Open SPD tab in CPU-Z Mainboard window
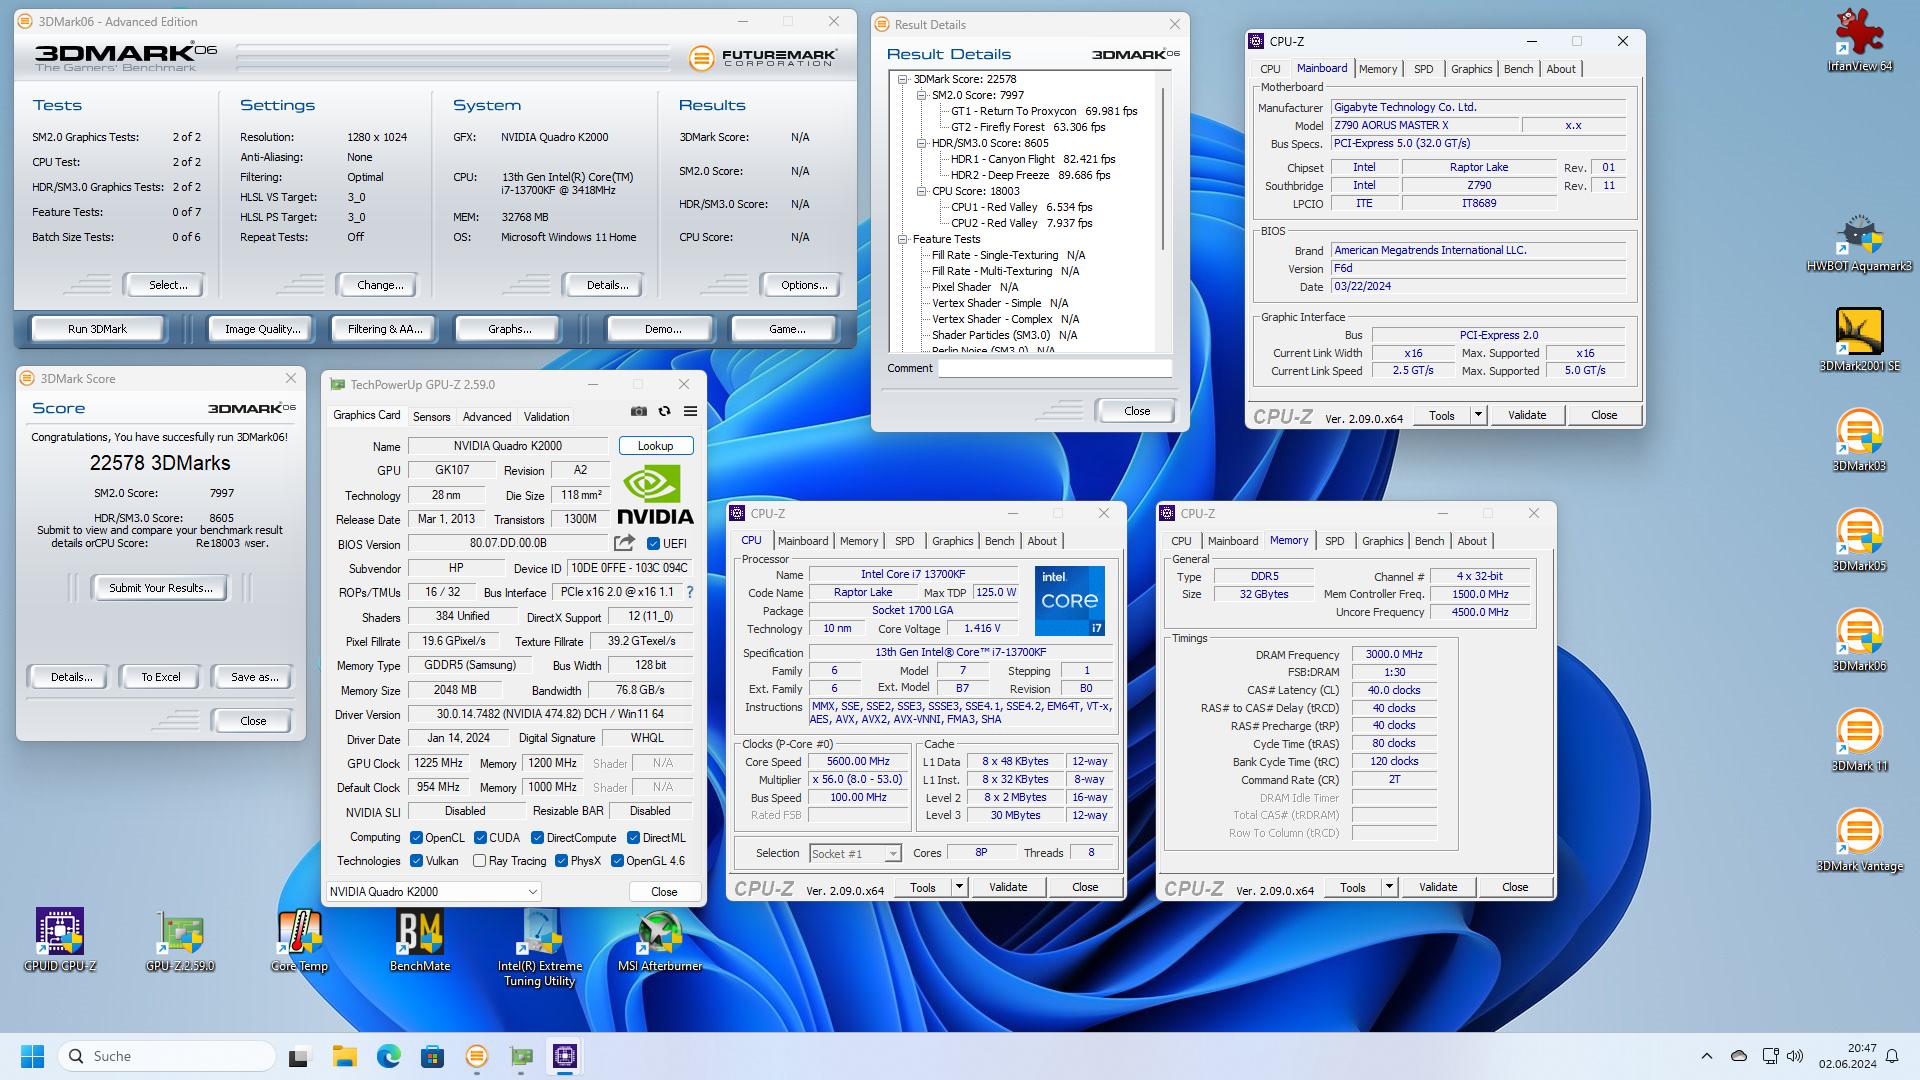1920x1080 pixels. click(1423, 69)
